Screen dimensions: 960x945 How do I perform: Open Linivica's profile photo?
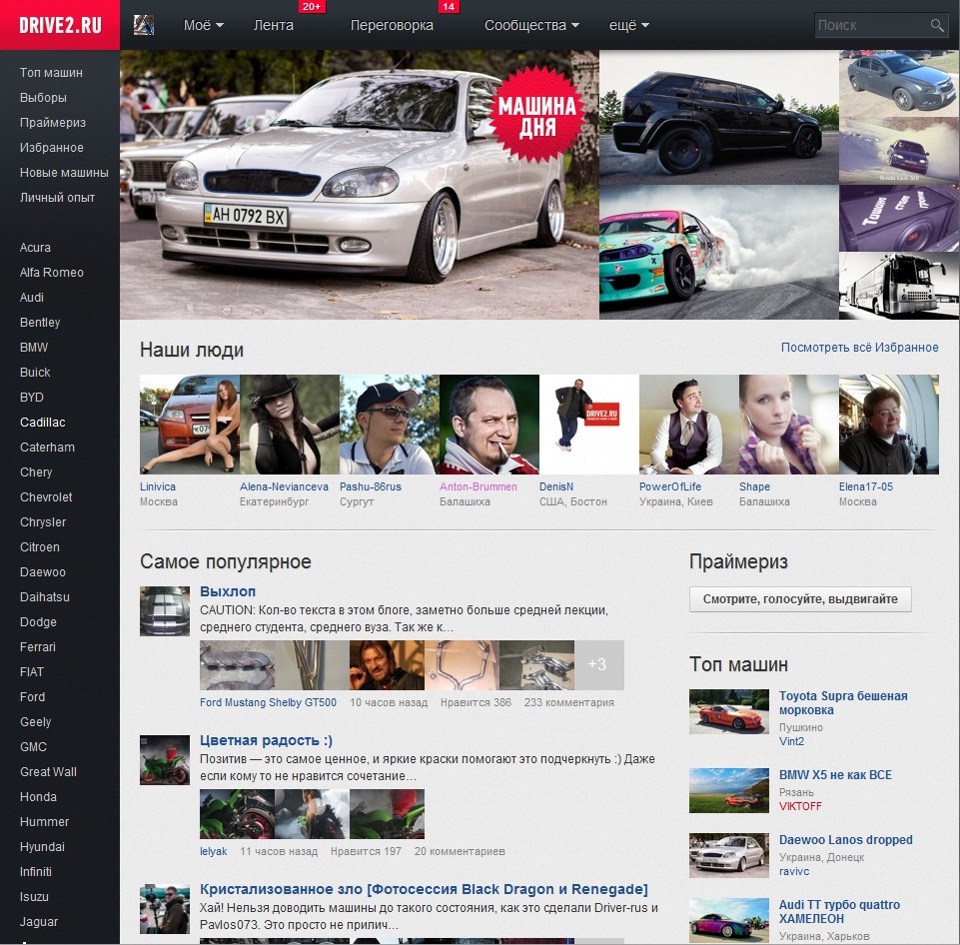point(190,424)
